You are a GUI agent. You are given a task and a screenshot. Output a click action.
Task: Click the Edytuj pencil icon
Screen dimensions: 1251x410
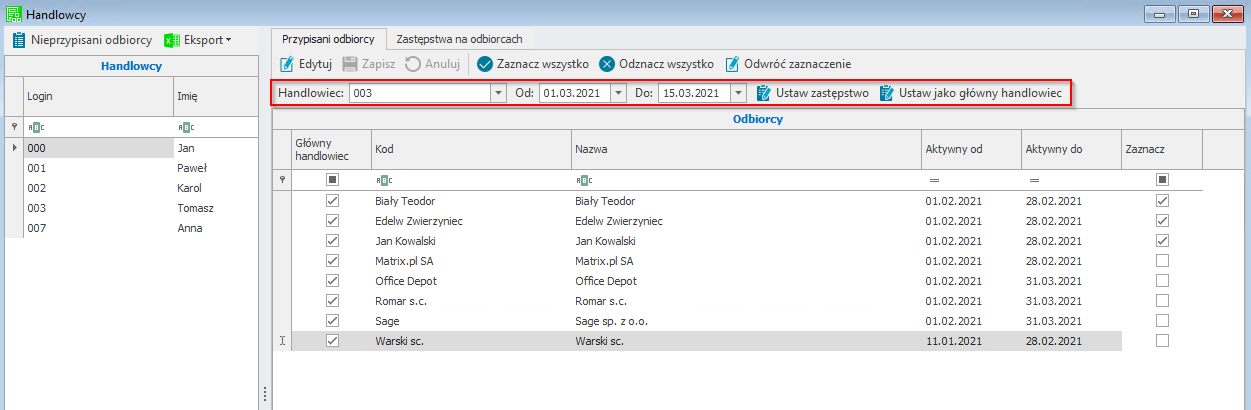287,64
